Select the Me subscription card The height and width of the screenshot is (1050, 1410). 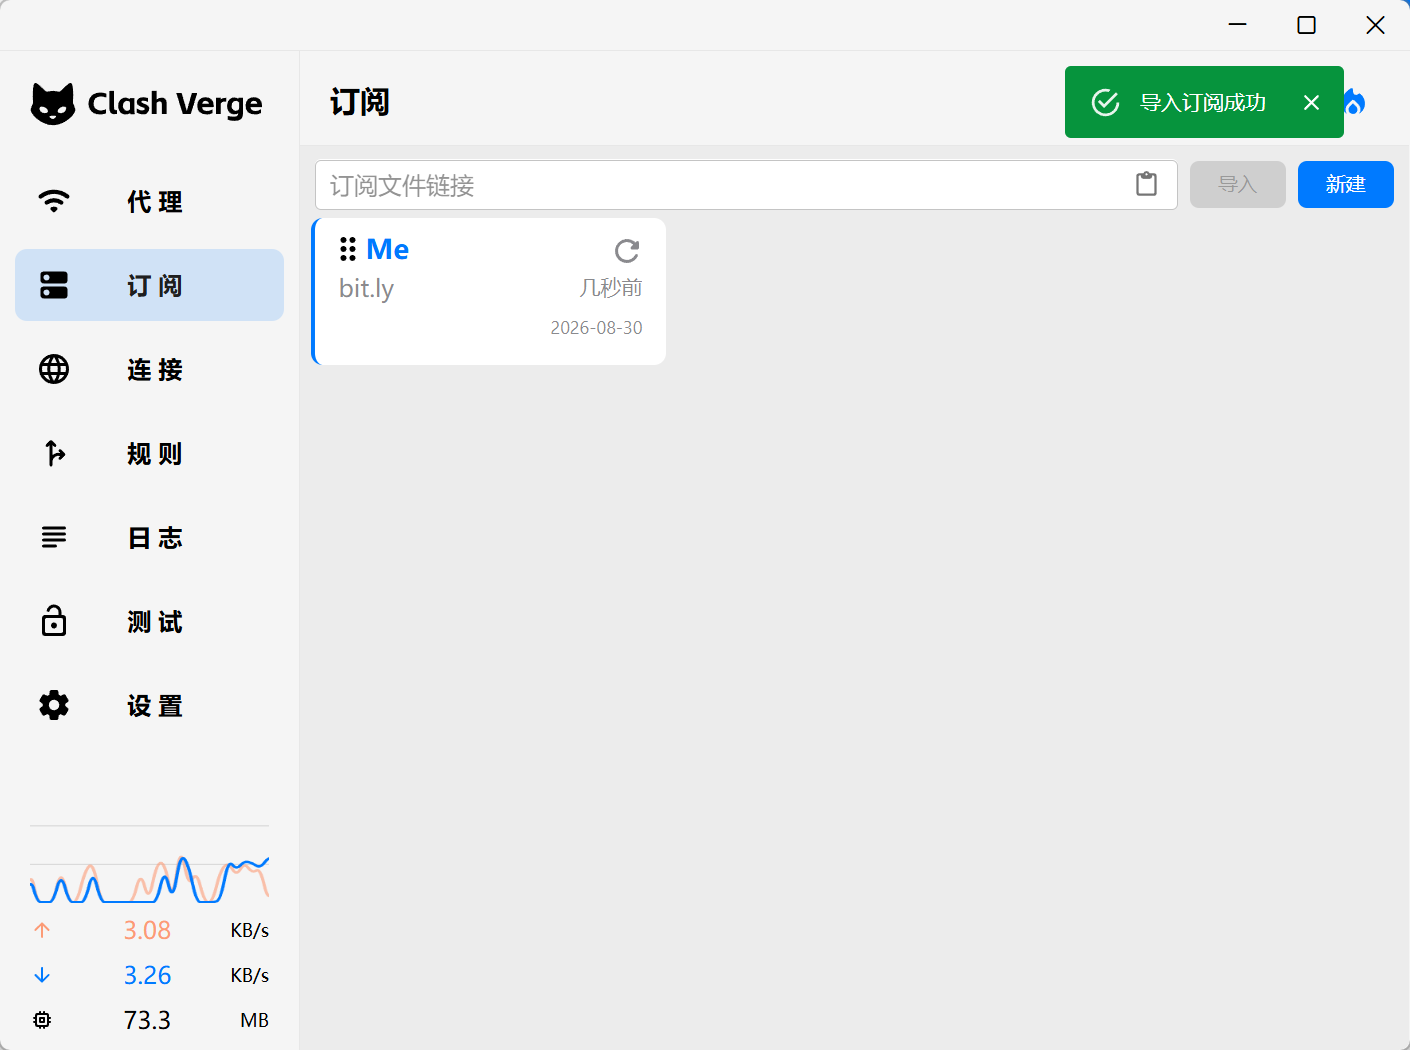point(489,291)
